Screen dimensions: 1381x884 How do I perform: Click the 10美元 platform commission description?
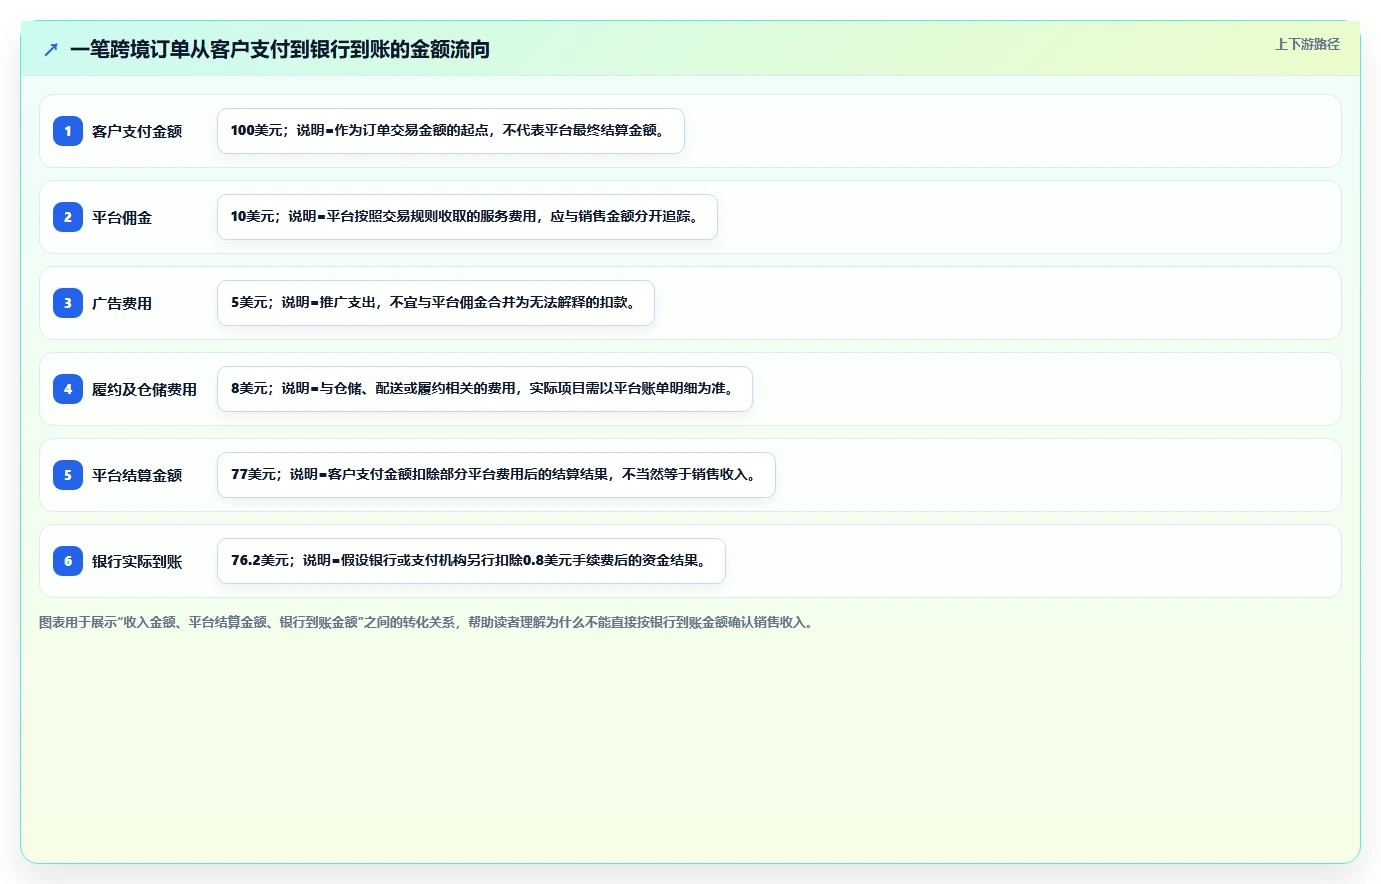[x=467, y=217]
